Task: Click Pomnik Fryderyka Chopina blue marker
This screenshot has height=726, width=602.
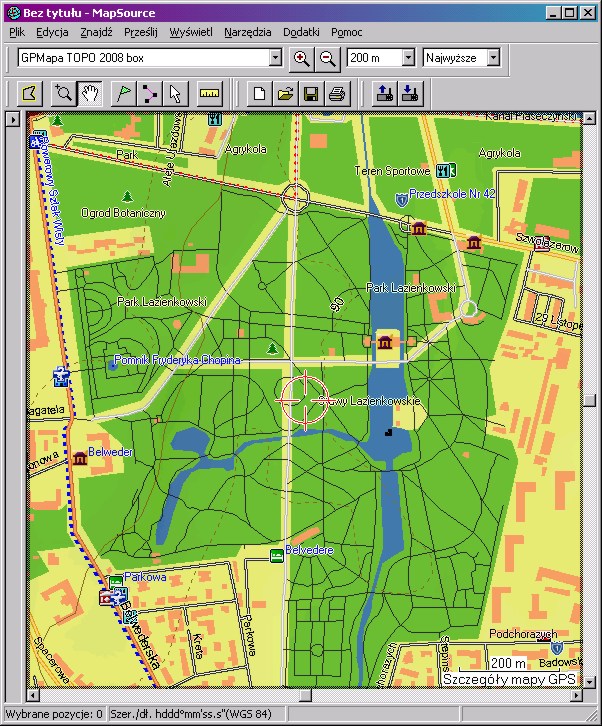Action: [x=113, y=366]
